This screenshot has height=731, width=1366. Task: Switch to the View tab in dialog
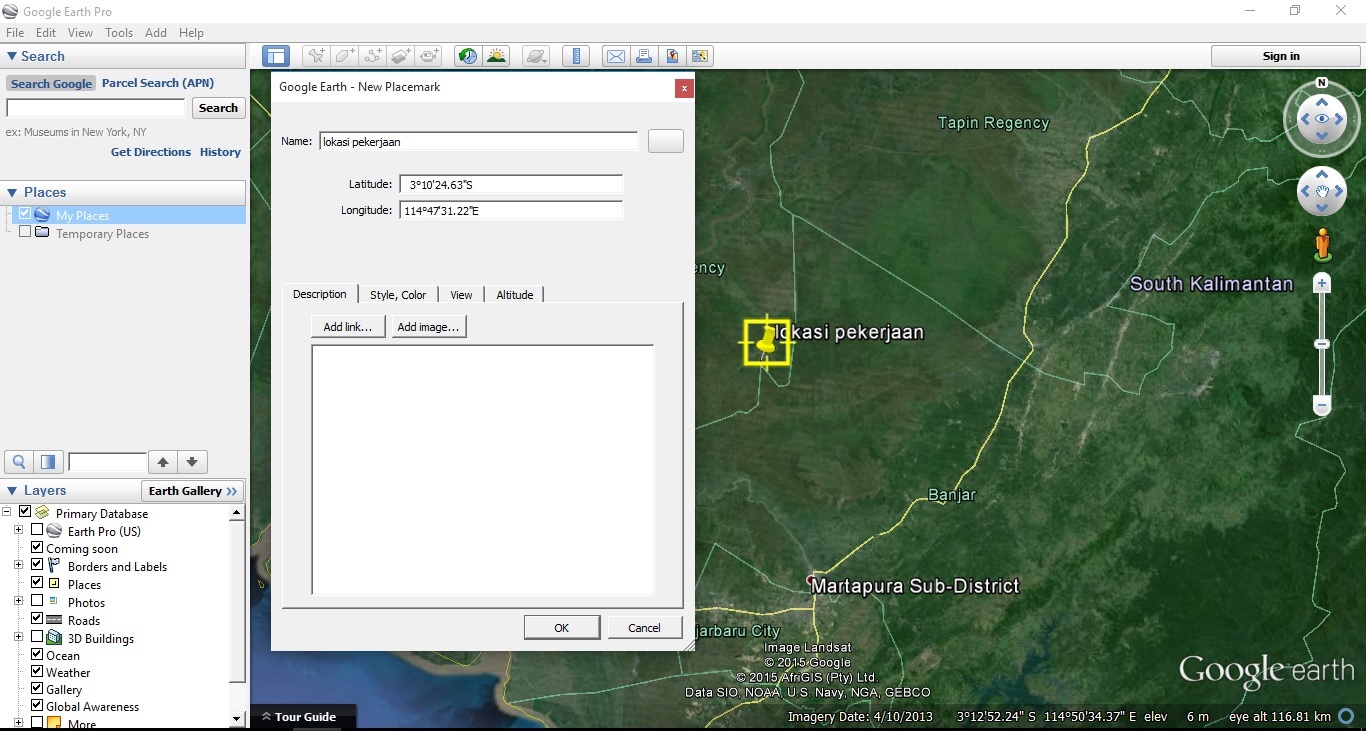pyautogui.click(x=461, y=295)
